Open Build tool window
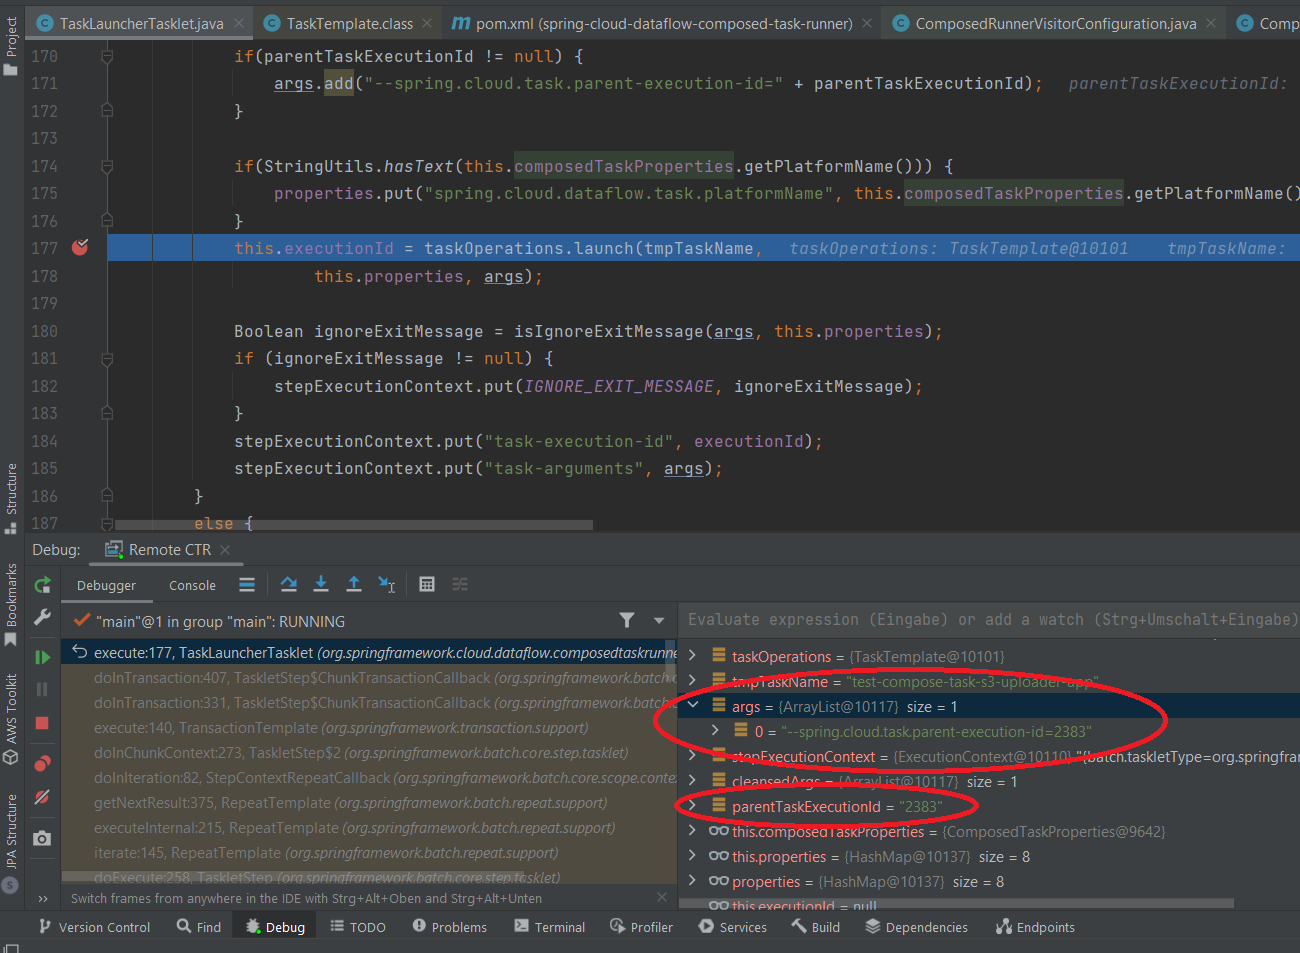The image size is (1300, 953). [x=815, y=927]
